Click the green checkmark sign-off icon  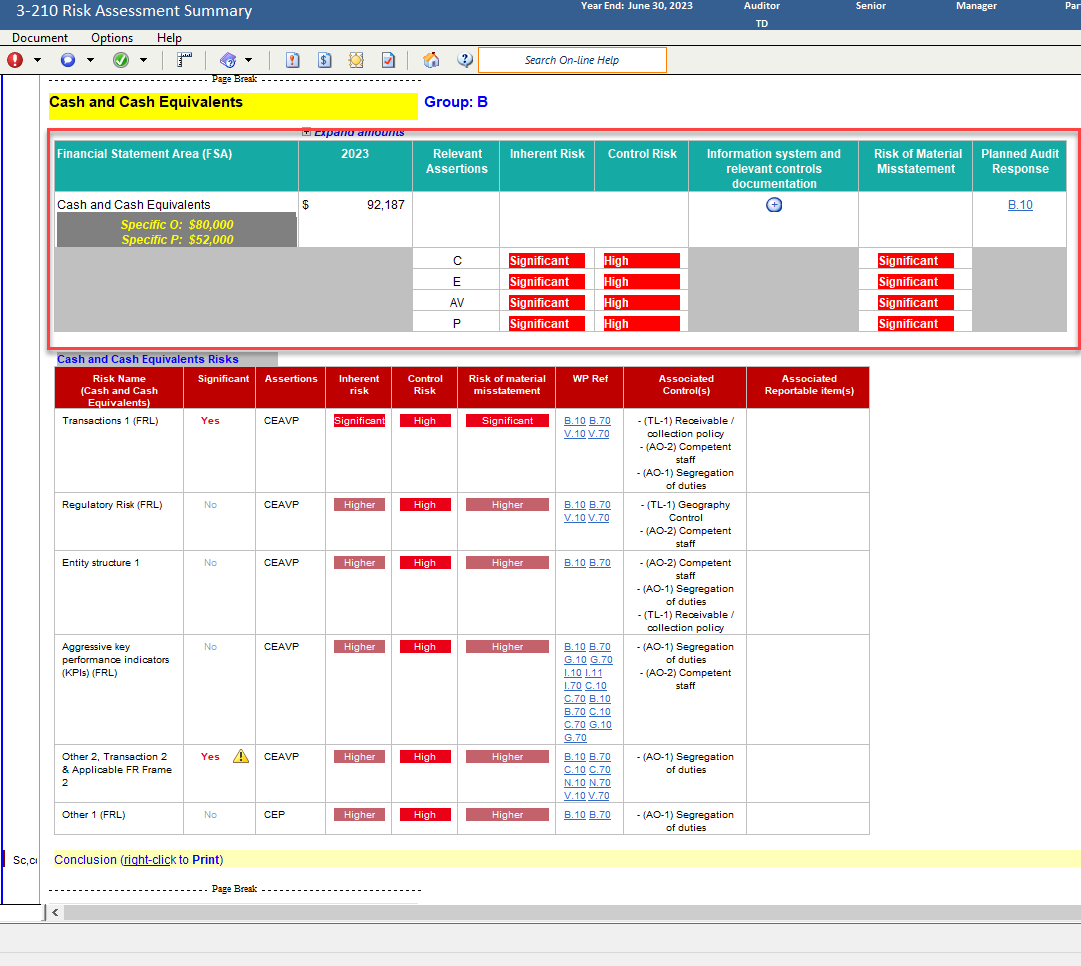tap(121, 60)
